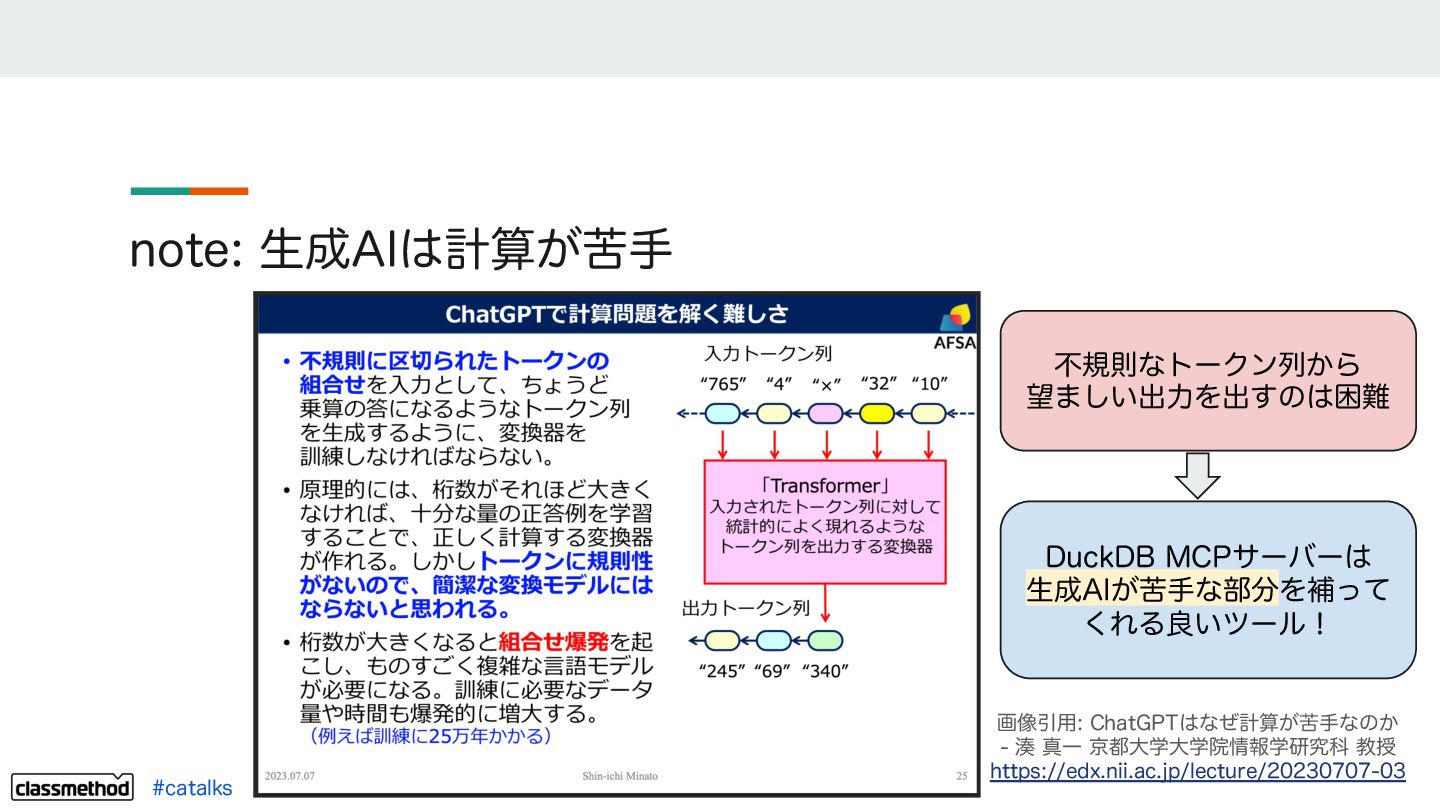This screenshot has width=1440, height=810.
Task: Click highlighted text '生成AIが苦手な部分'
Action: [x=1152, y=589]
